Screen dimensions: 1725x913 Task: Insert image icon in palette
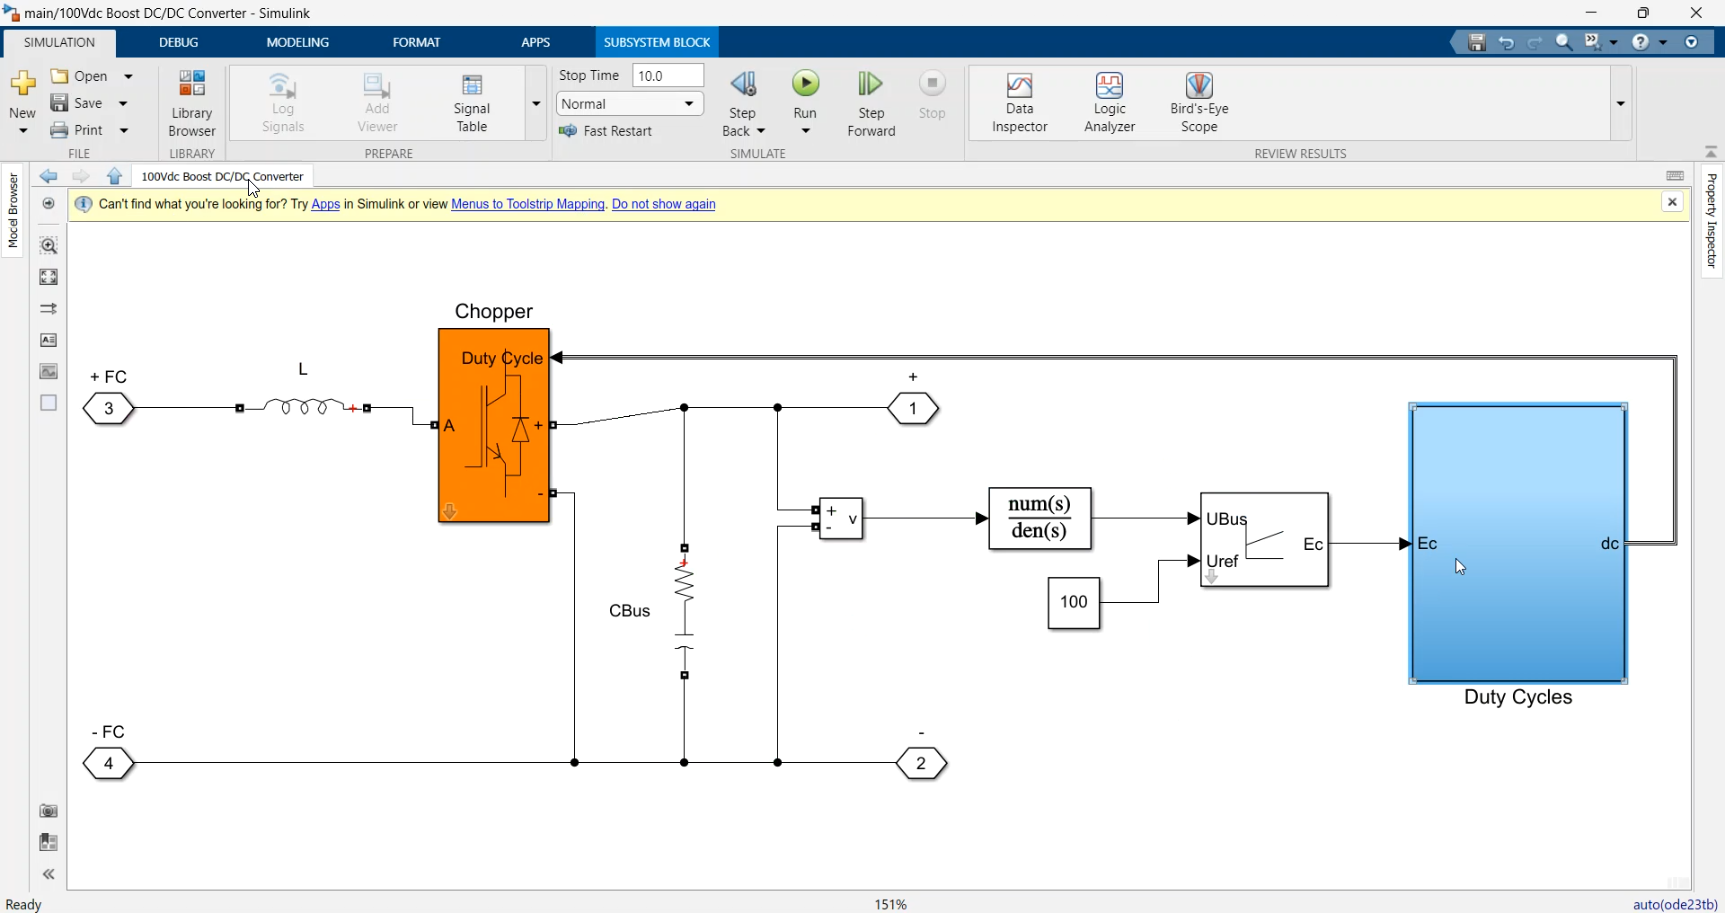tap(48, 371)
